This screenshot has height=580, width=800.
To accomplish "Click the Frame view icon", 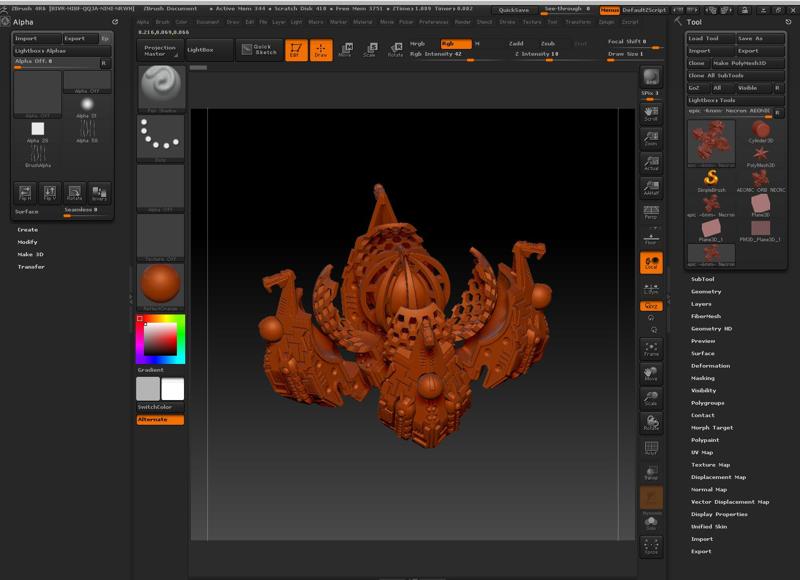I will [x=651, y=347].
